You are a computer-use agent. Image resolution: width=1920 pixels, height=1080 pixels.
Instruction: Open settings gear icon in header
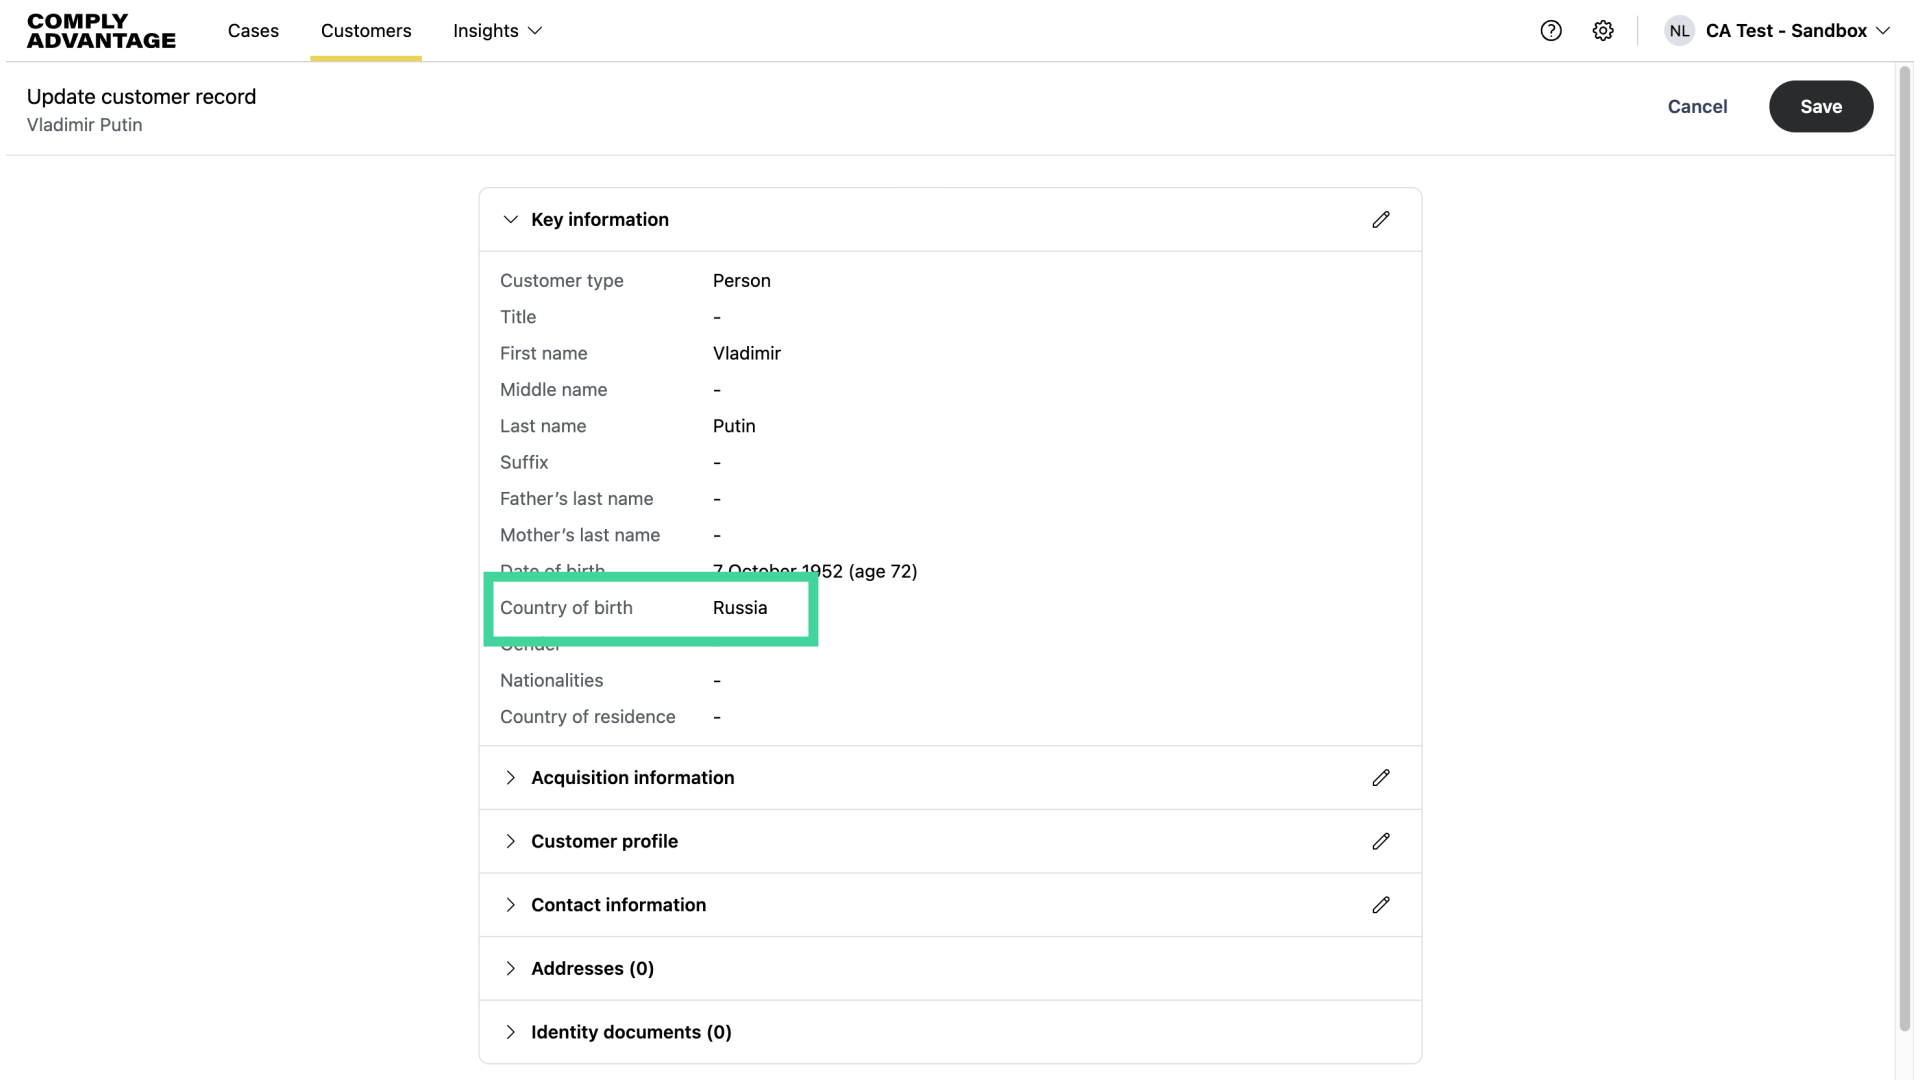pyautogui.click(x=1603, y=31)
